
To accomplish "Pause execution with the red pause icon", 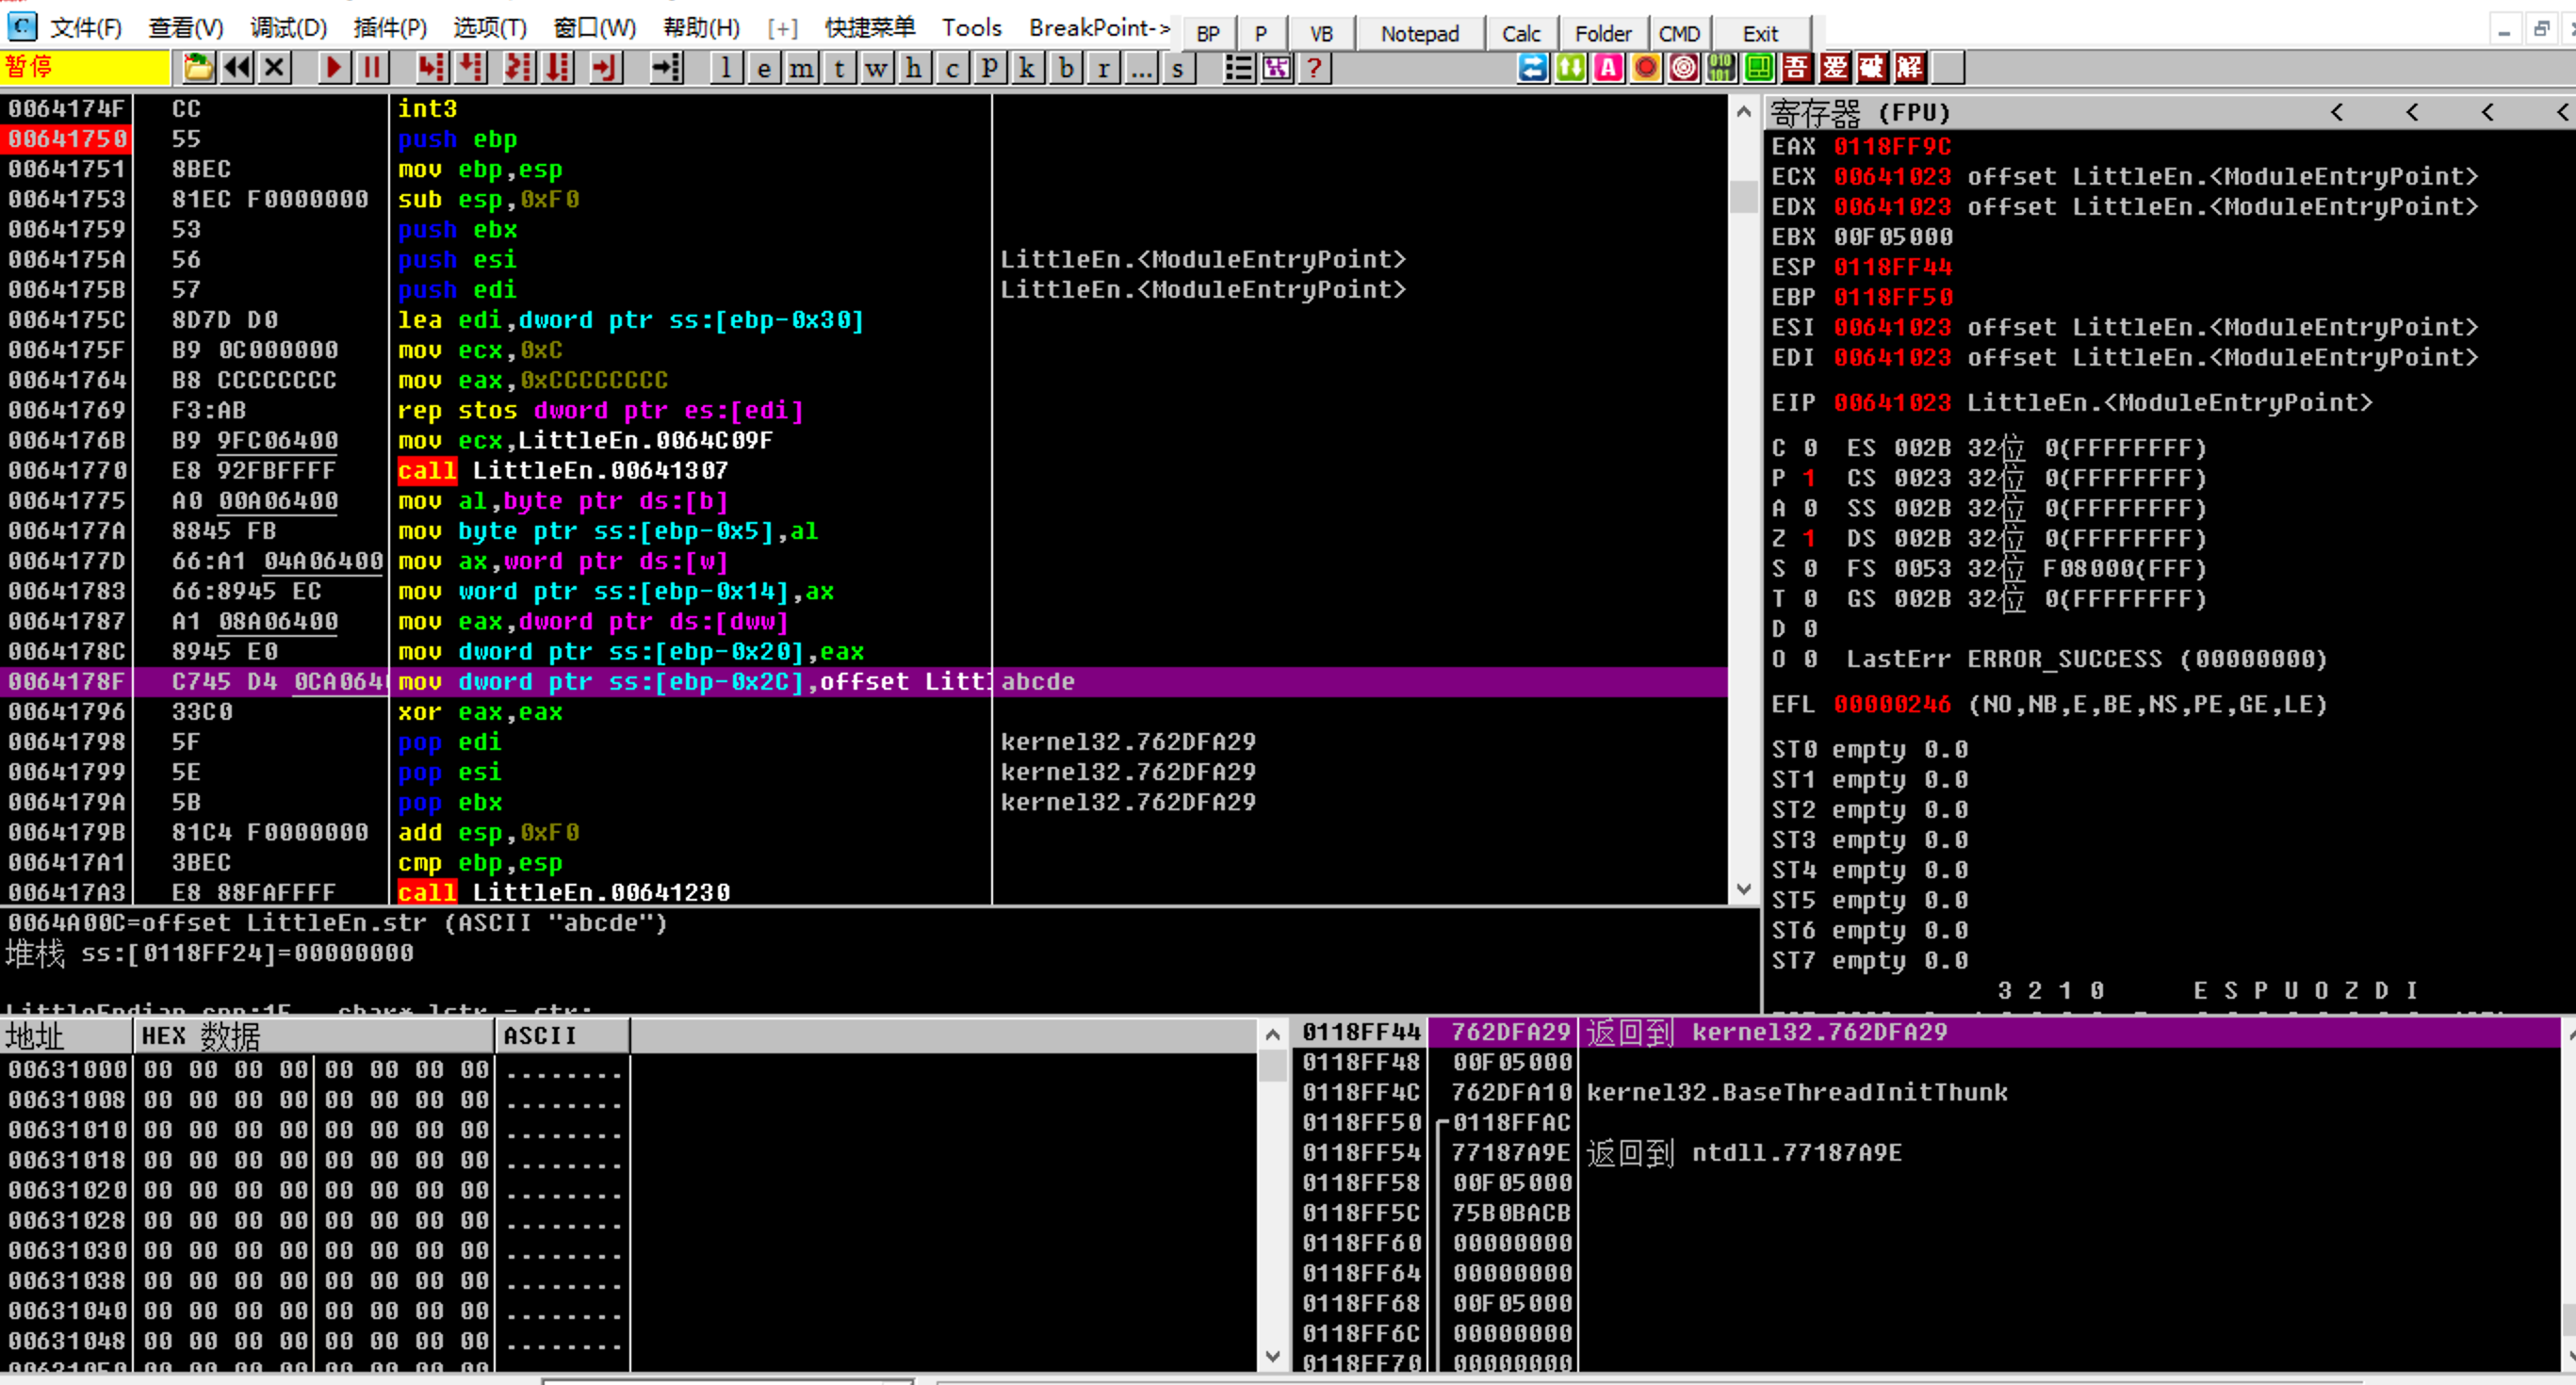I will (x=371, y=68).
